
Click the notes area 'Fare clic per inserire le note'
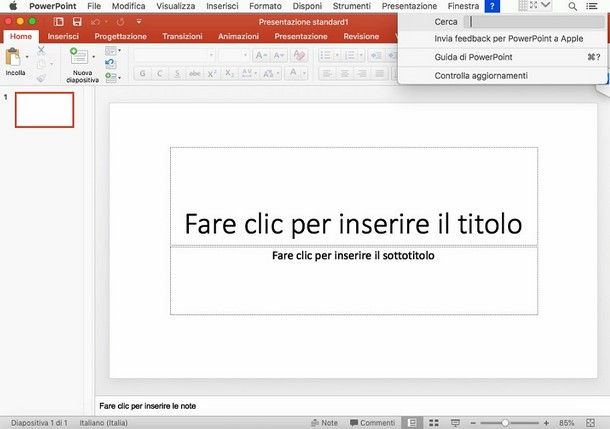[148, 406]
